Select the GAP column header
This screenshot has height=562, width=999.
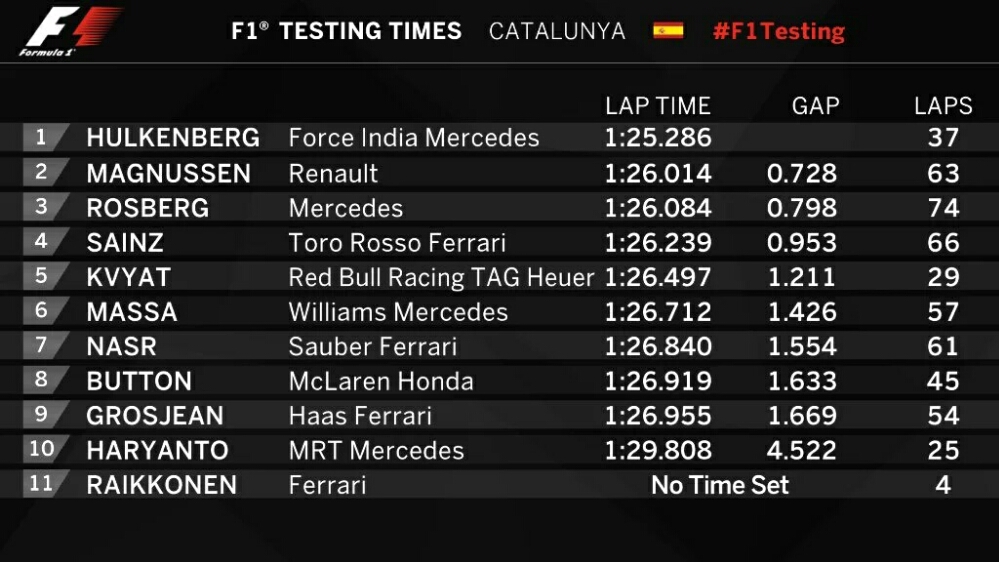815,106
